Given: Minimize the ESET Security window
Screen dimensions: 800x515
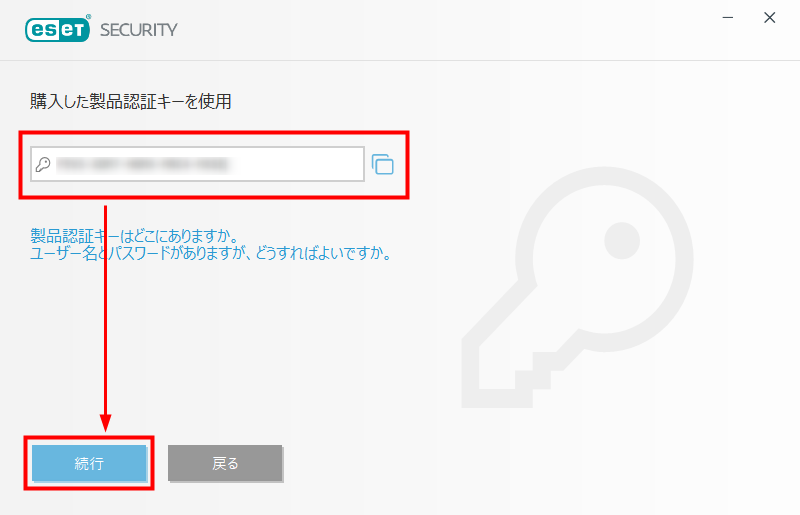Looking at the screenshot, I should pos(728,18).
